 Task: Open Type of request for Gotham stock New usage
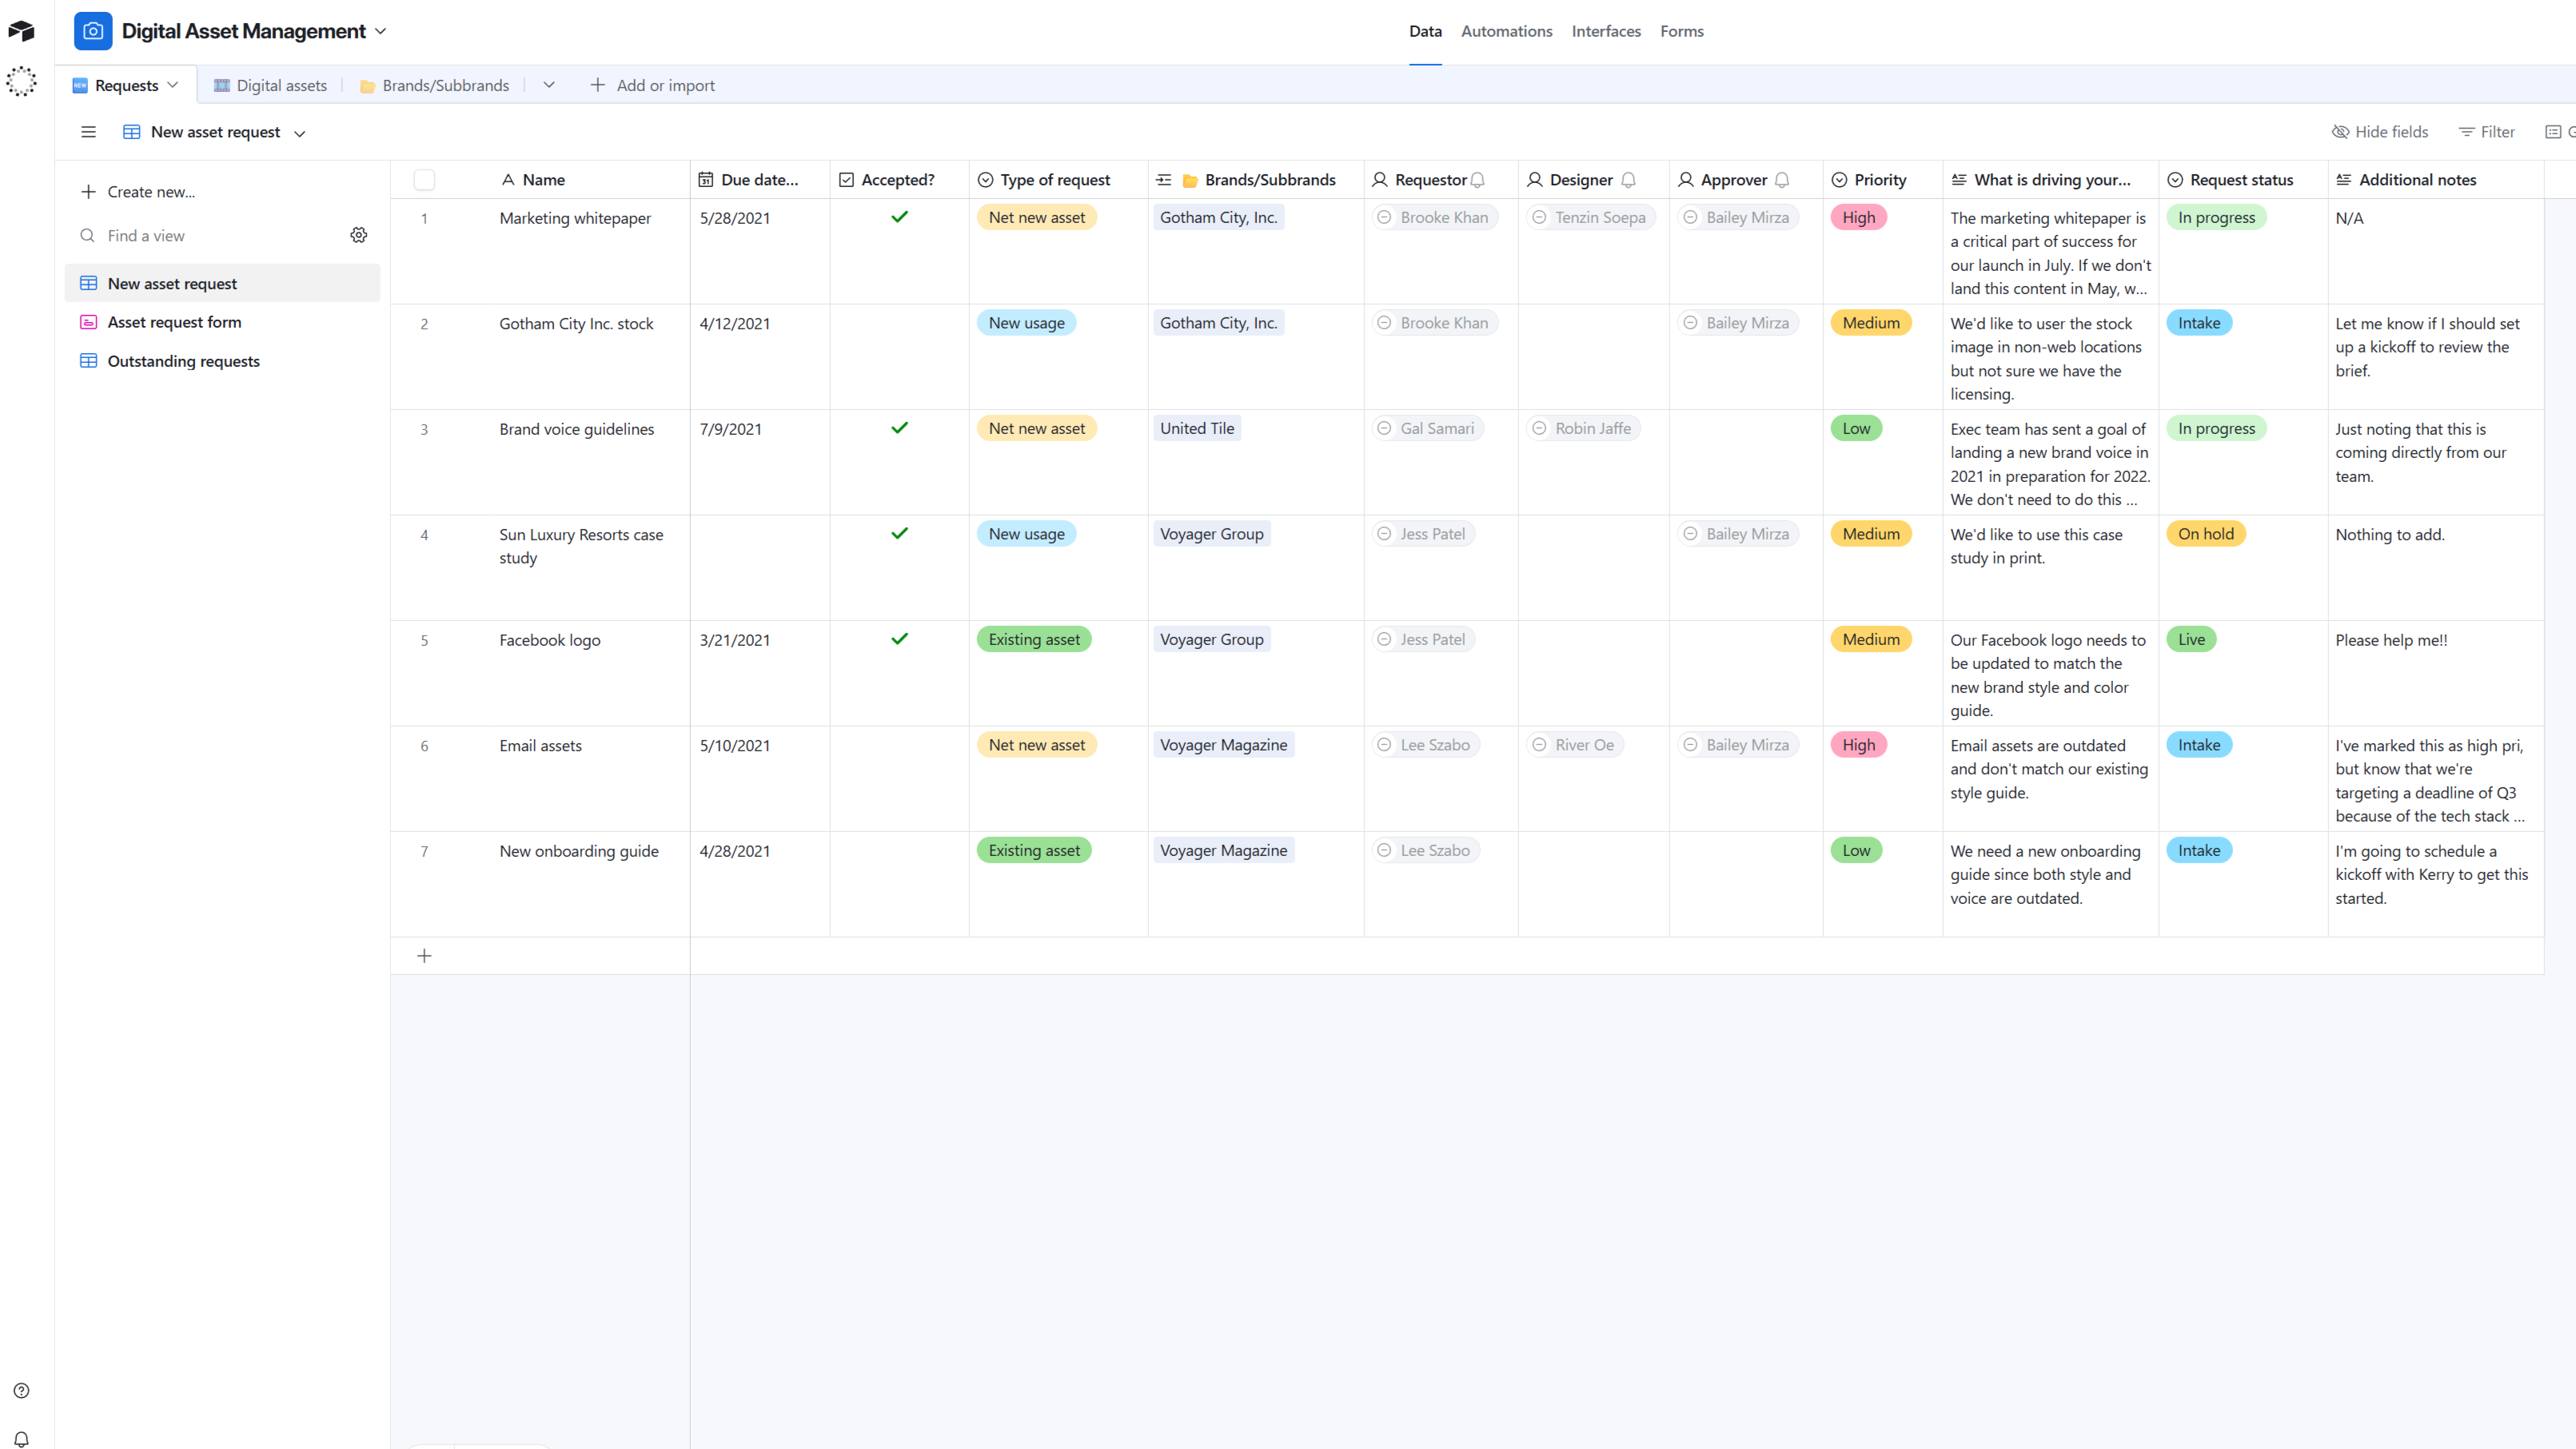[x=1026, y=323]
